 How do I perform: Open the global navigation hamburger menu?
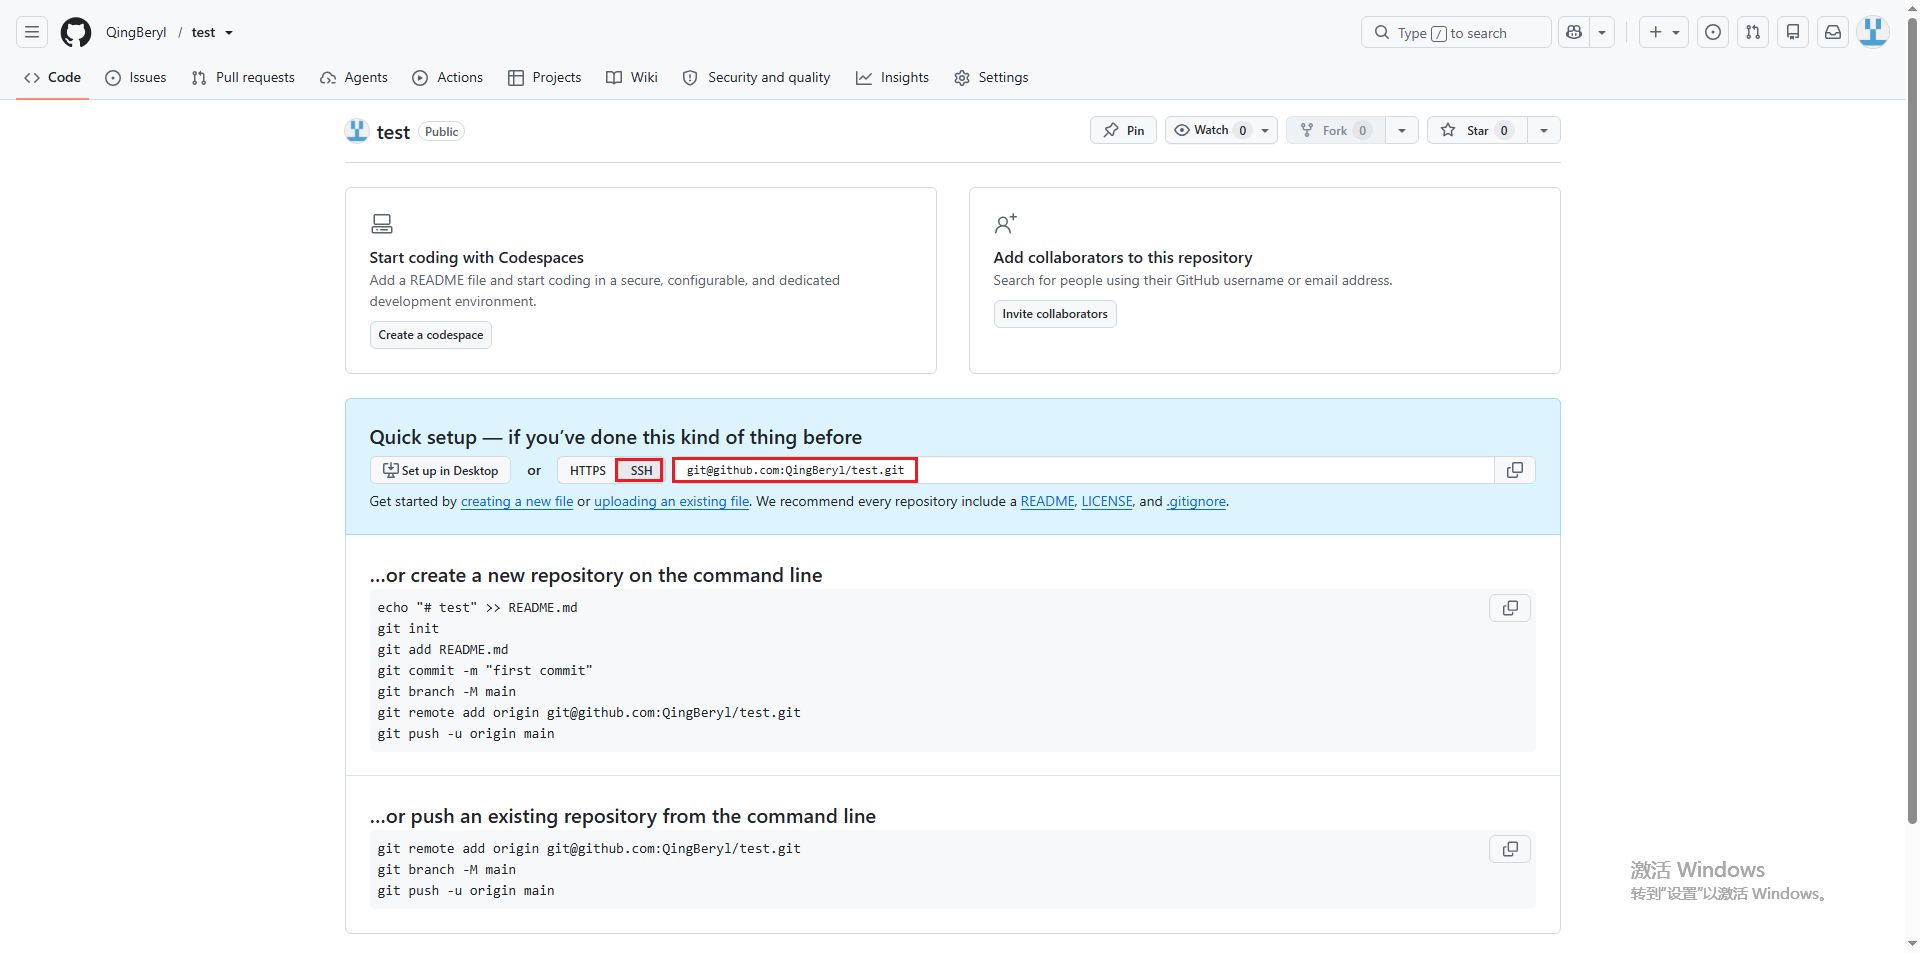point(32,33)
